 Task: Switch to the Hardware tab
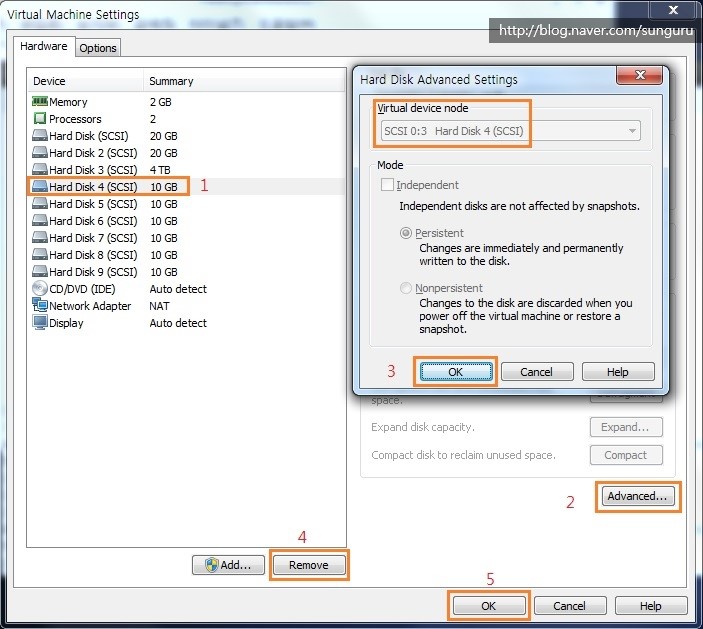[x=44, y=46]
